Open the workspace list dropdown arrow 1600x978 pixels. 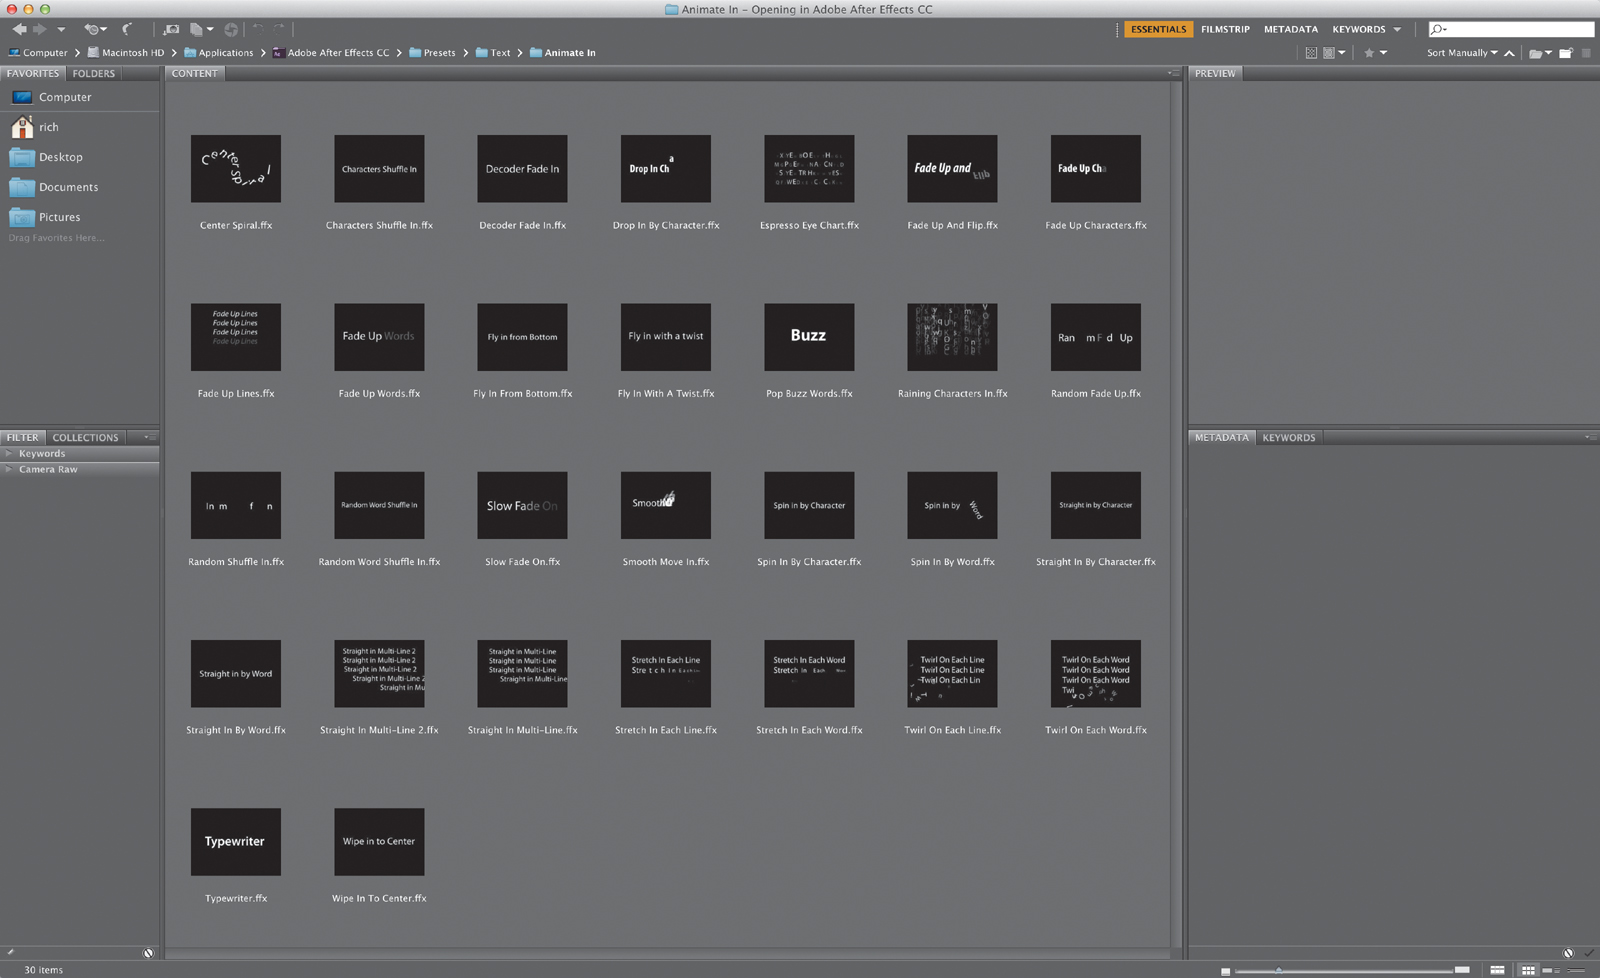pyautogui.click(x=1397, y=29)
